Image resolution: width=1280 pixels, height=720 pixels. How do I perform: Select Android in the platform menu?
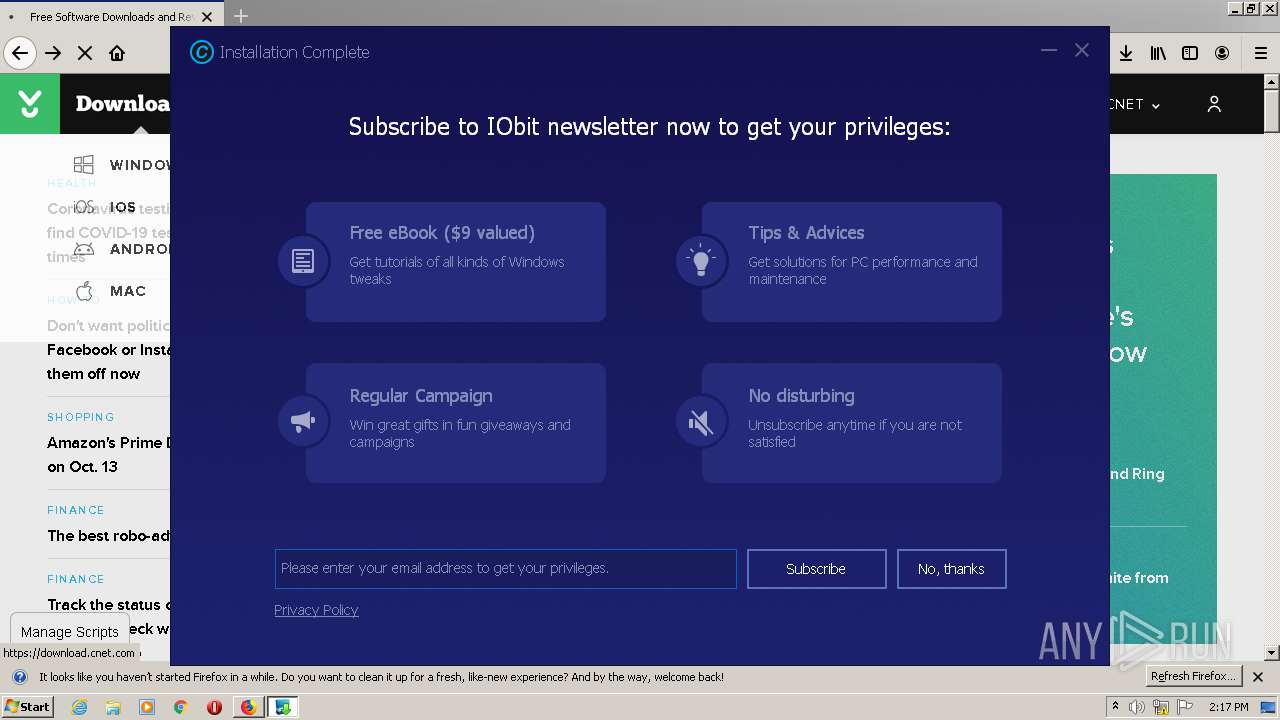[122, 249]
